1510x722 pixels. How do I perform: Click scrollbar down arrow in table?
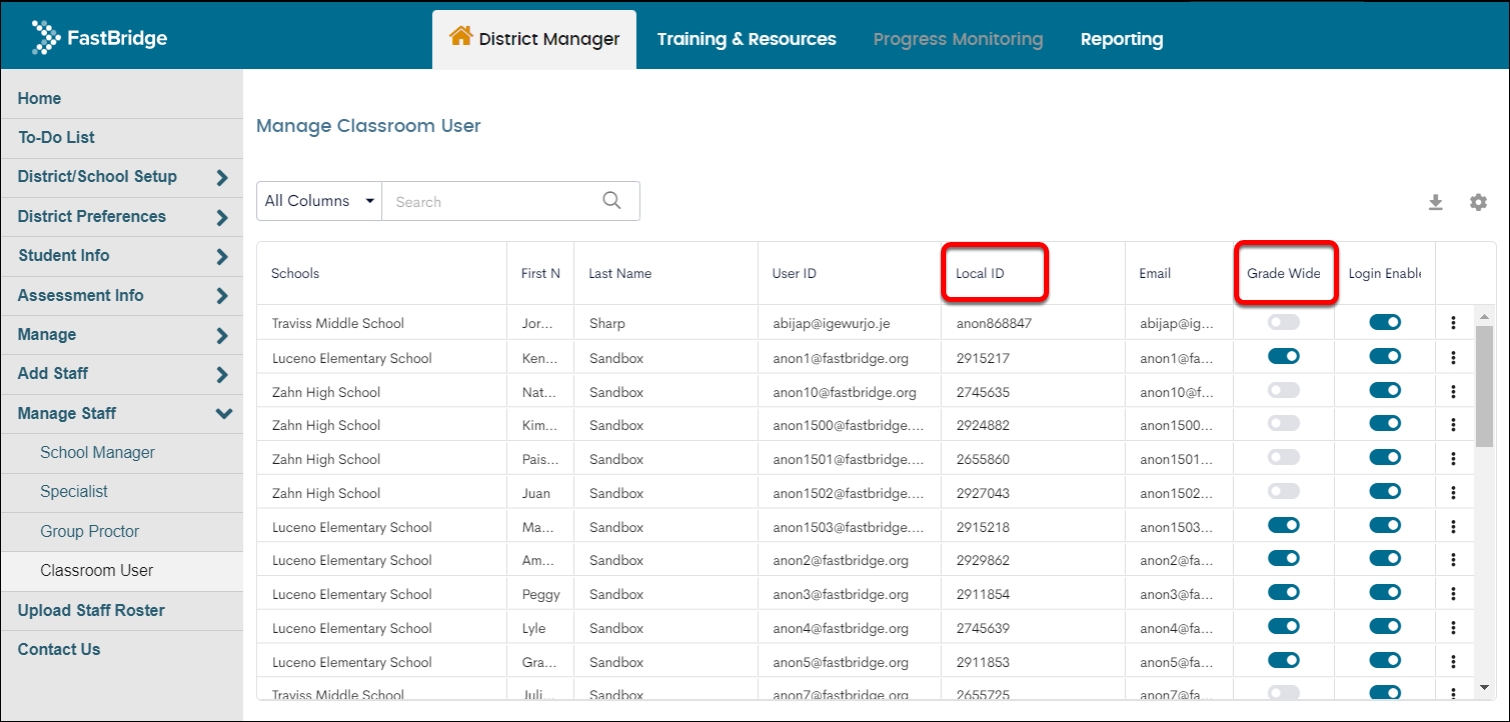tap(1485, 687)
